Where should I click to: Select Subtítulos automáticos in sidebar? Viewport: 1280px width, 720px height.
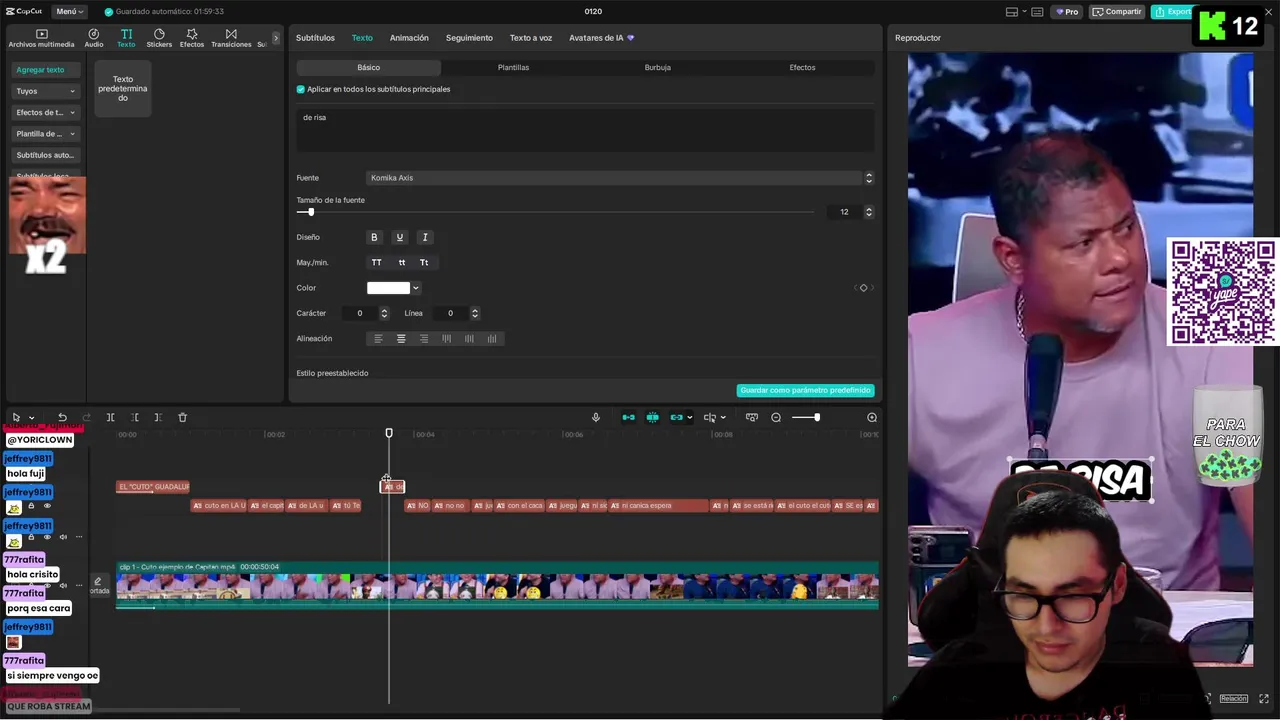point(46,155)
